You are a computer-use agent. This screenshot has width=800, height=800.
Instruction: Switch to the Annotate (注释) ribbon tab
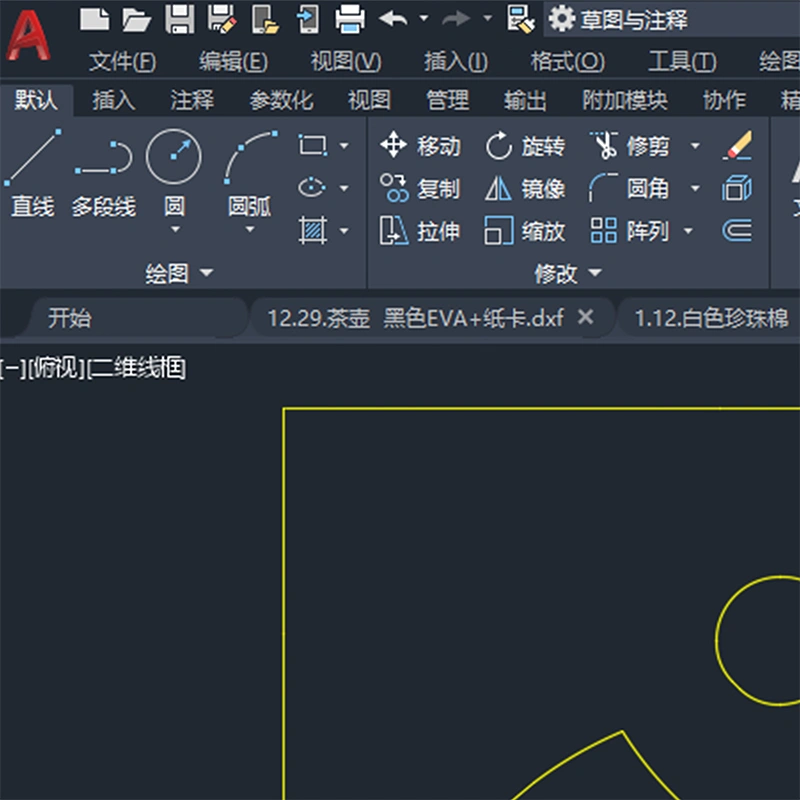[x=191, y=101]
